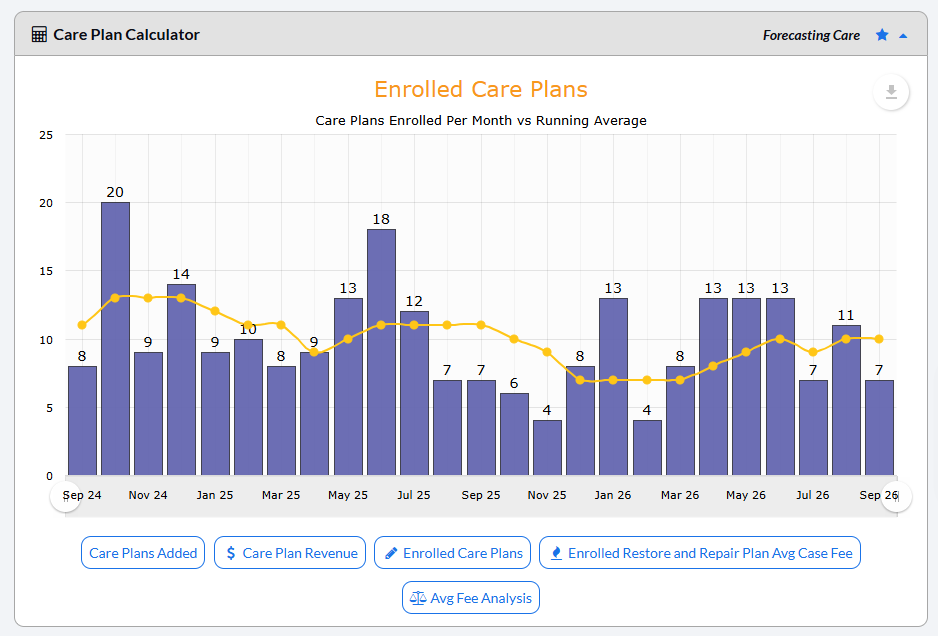Click the pencil icon on Enrolled Care Plans
The height and width of the screenshot is (636, 938).
pos(391,553)
